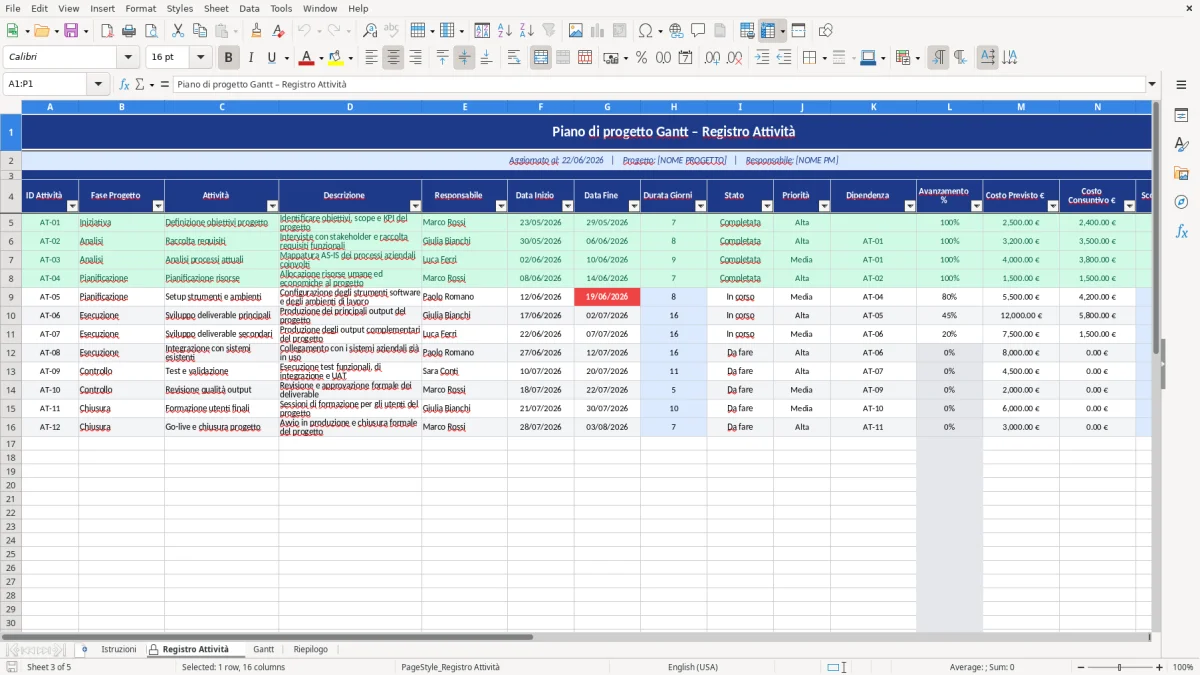Click the Draw Functions shapes icon
Image resolution: width=1200 pixels, height=675 pixels.
point(826,31)
